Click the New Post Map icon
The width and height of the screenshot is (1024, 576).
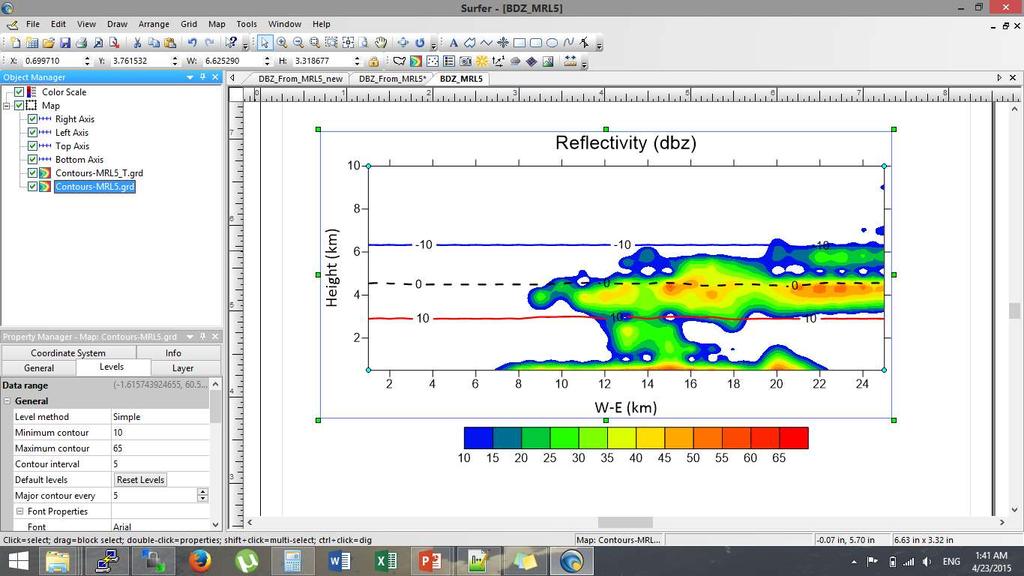[433, 61]
